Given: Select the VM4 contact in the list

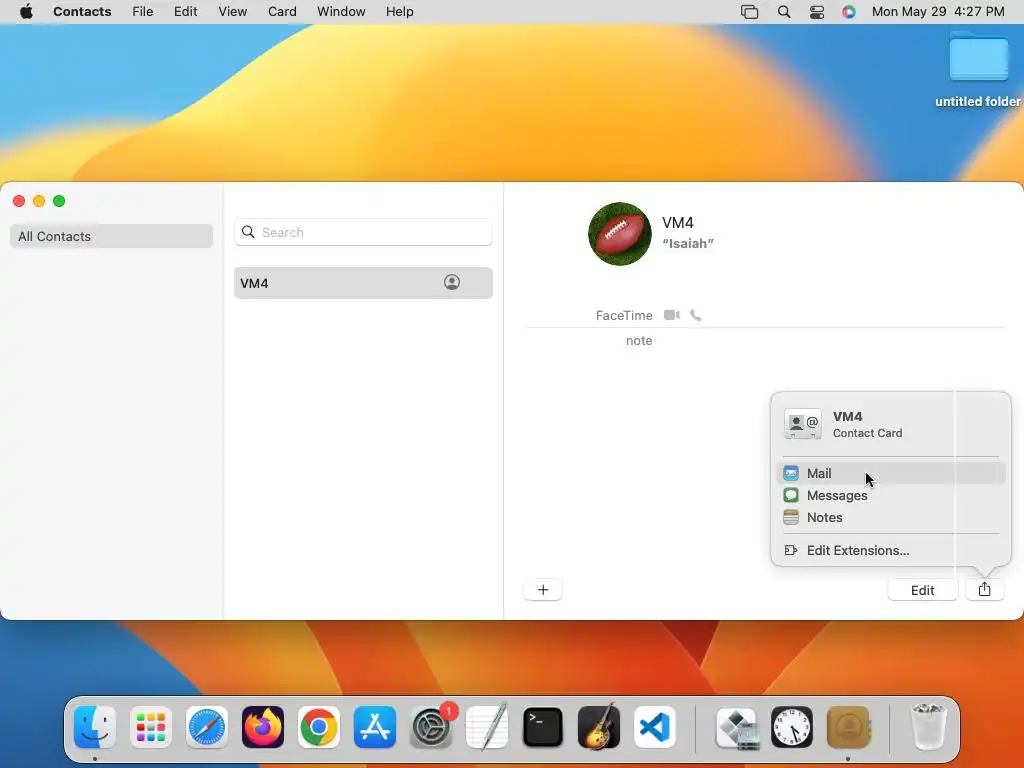Looking at the screenshot, I should click(x=363, y=283).
